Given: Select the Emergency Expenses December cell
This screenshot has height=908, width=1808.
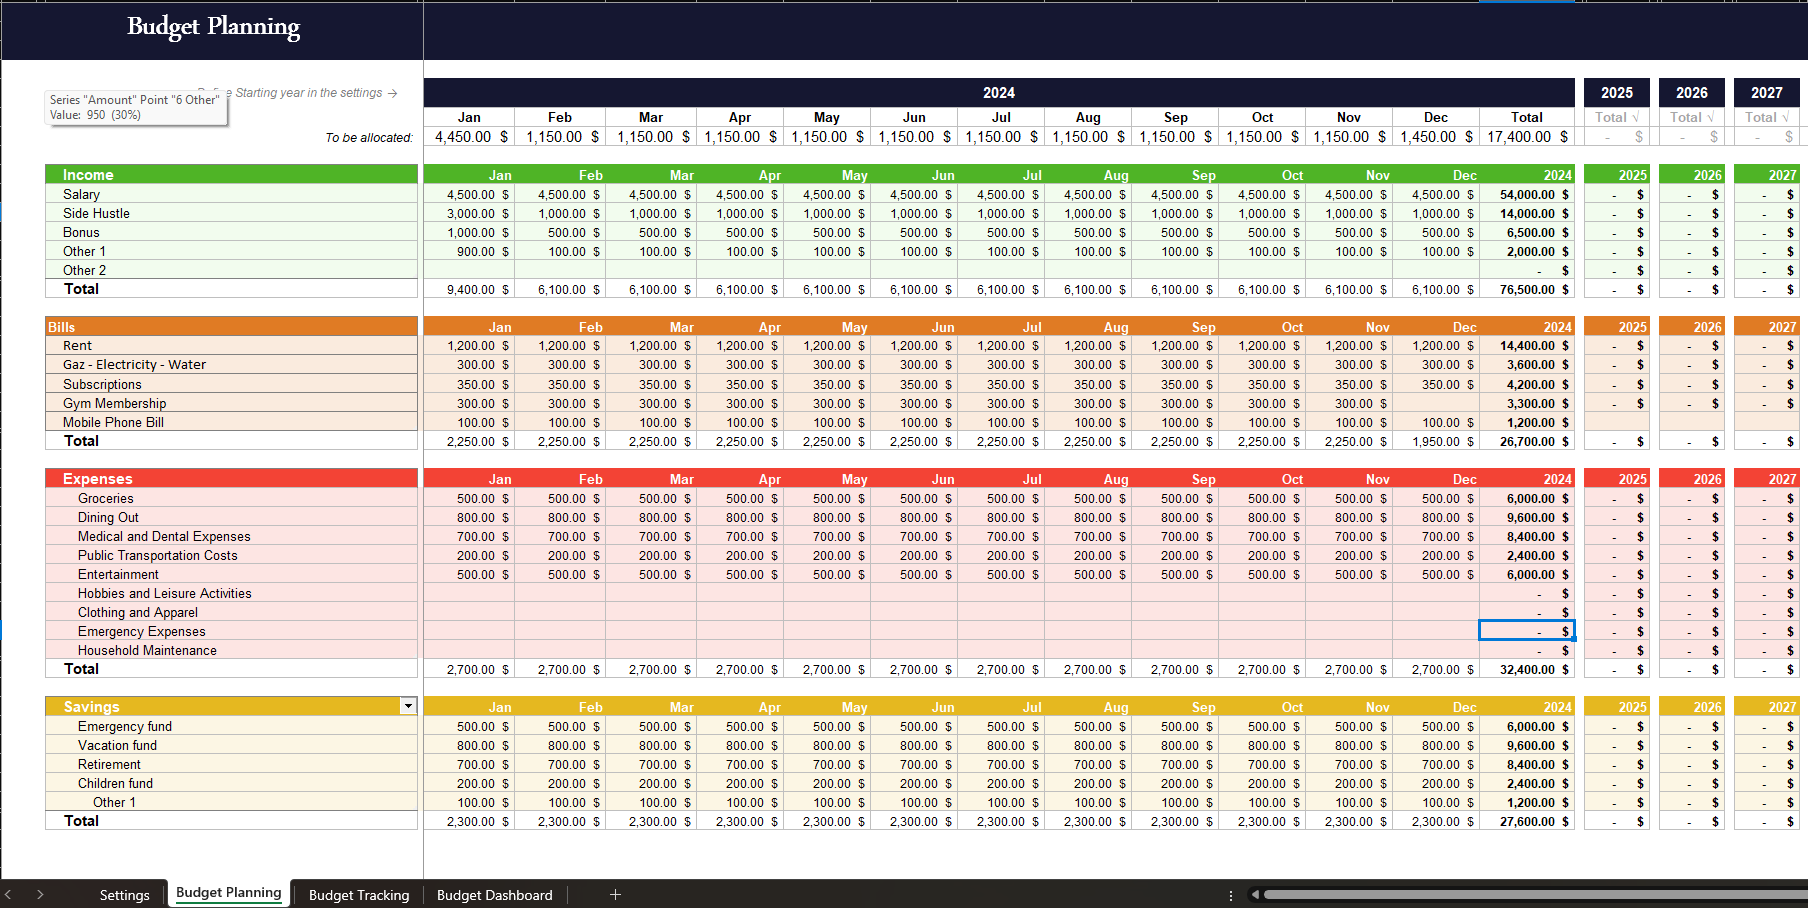Looking at the screenshot, I should [x=1525, y=630].
